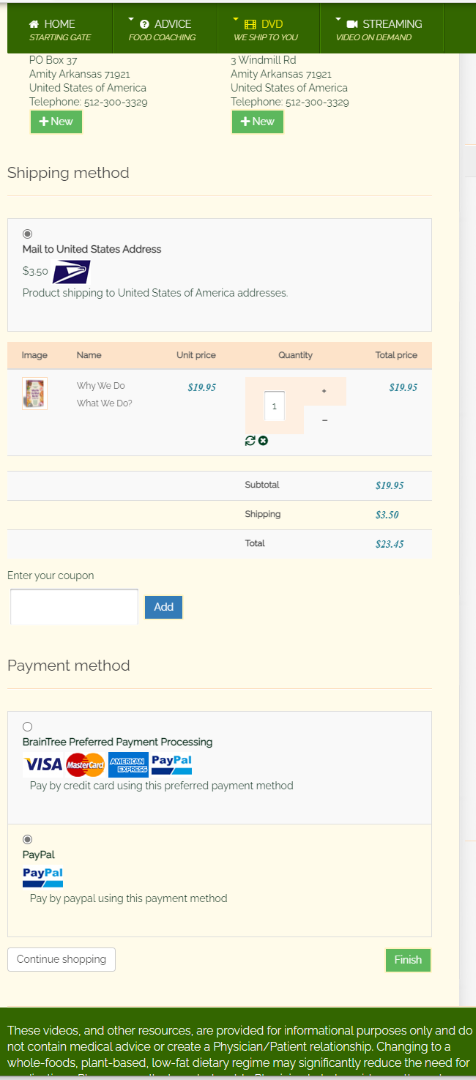Select Mail to United States Address radio

(x=28, y=234)
